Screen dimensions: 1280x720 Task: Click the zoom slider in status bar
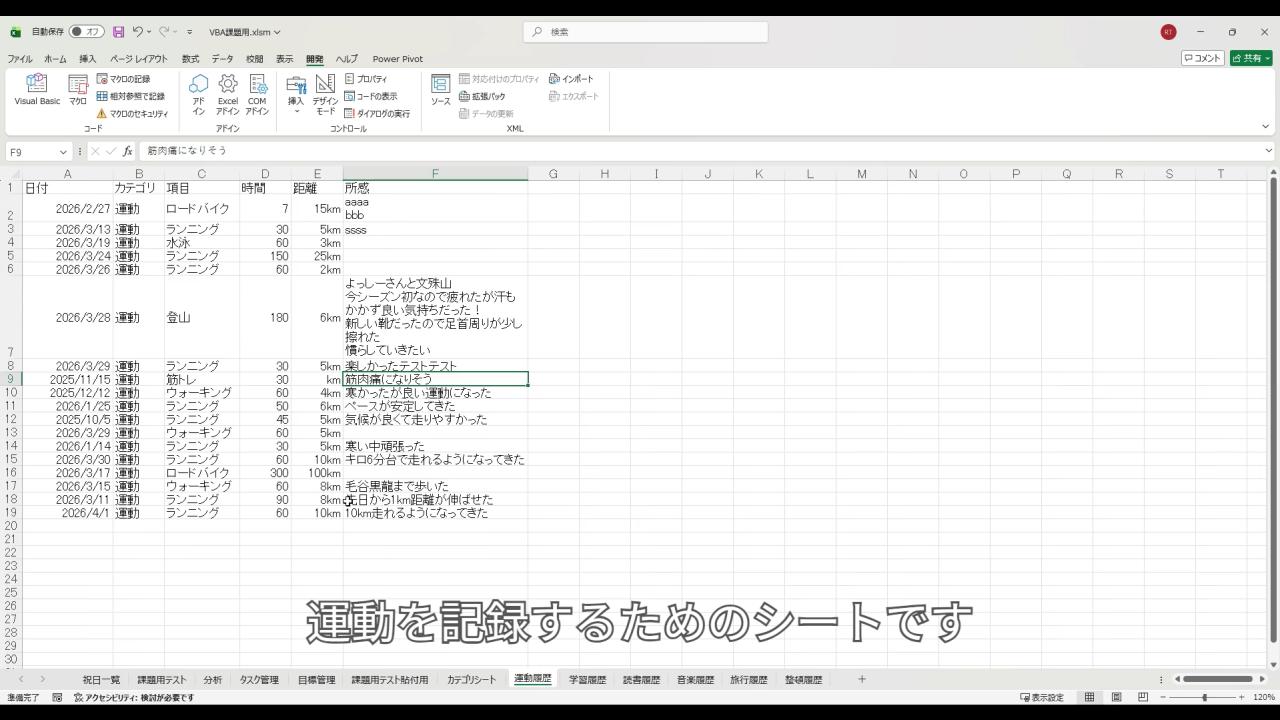pos(1204,697)
